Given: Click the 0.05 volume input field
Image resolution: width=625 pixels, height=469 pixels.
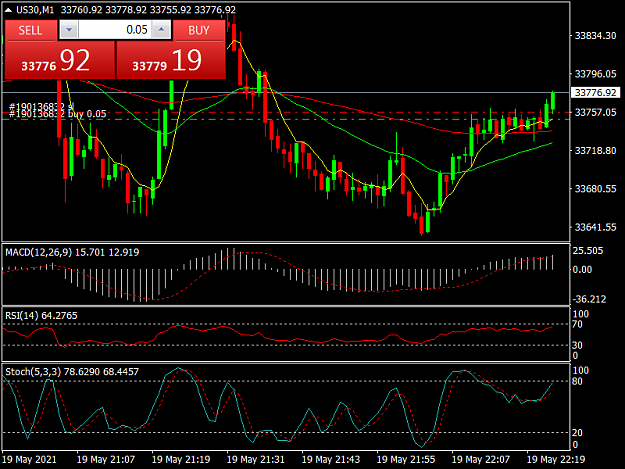Looking at the screenshot, I should click(115, 30).
